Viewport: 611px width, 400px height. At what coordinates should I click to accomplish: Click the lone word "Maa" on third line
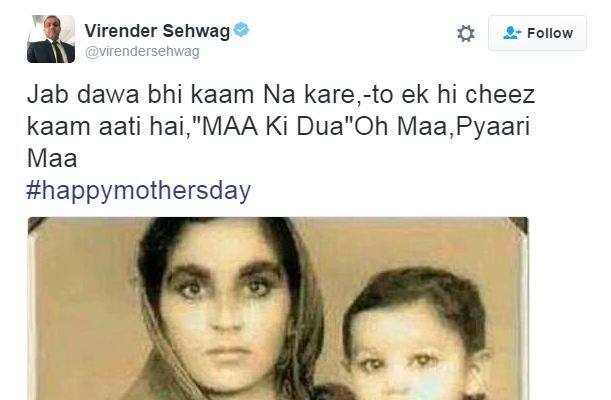pos(52,159)
